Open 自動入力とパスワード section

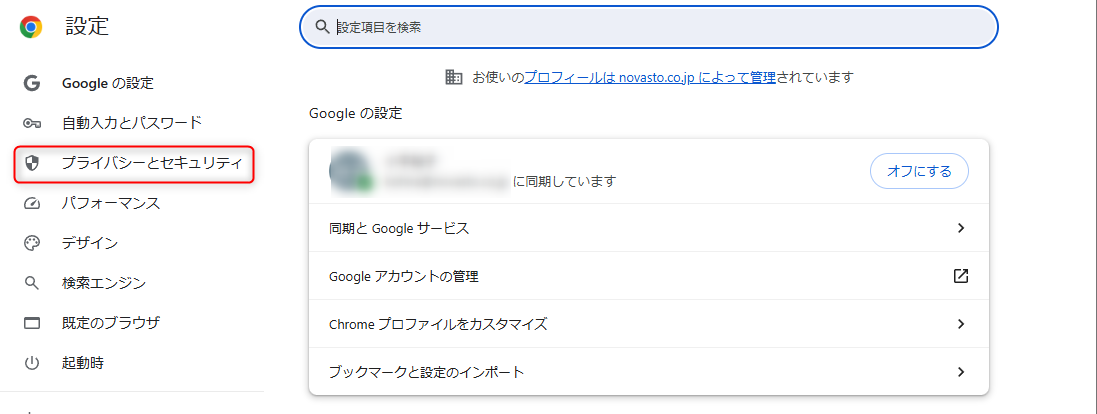tap(132, 123)
